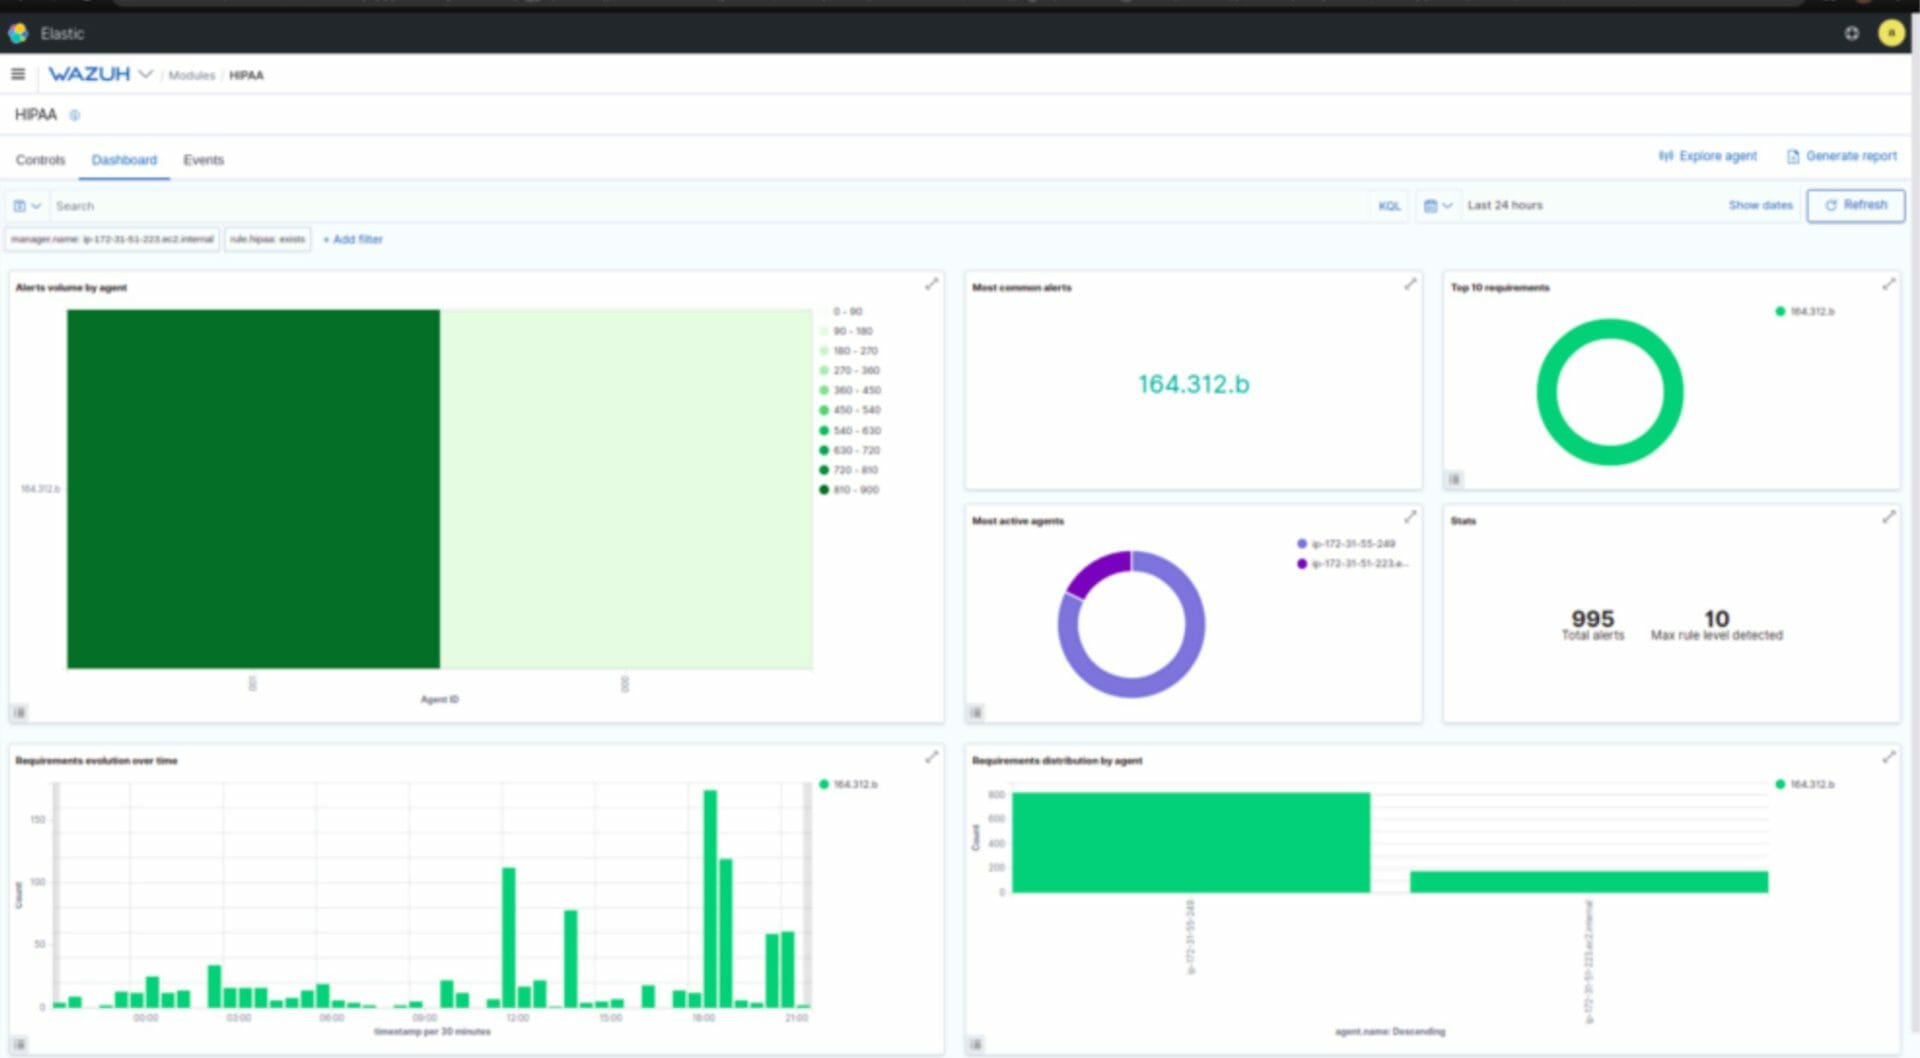Expand the Alerts volume by agent panel
This screenshot has height=1058, width=1920.
(931, 284)
